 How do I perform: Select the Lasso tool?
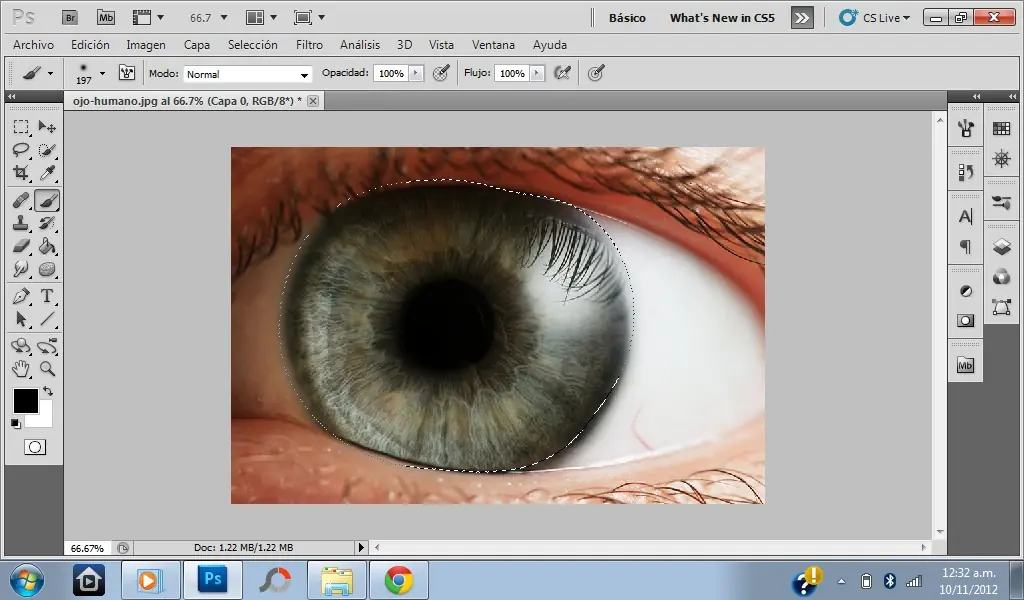click(x=20, y=150)
